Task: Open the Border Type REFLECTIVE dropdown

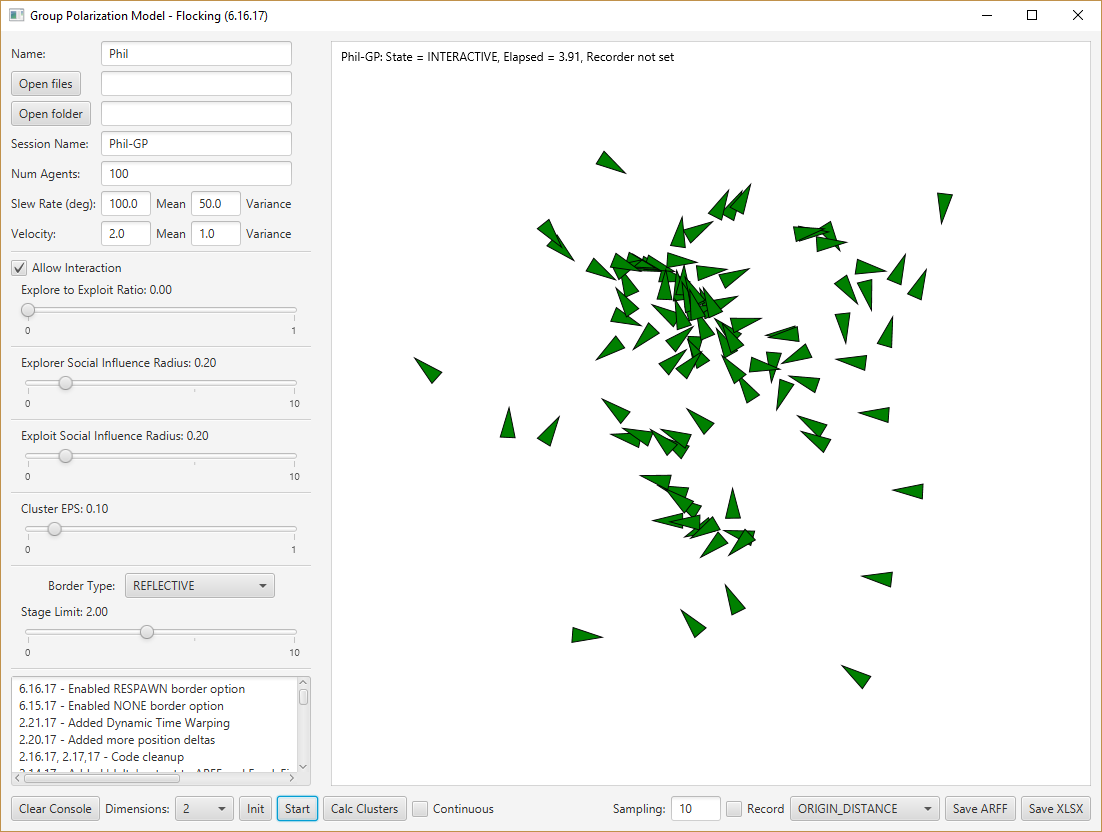Action: point(199,586)
